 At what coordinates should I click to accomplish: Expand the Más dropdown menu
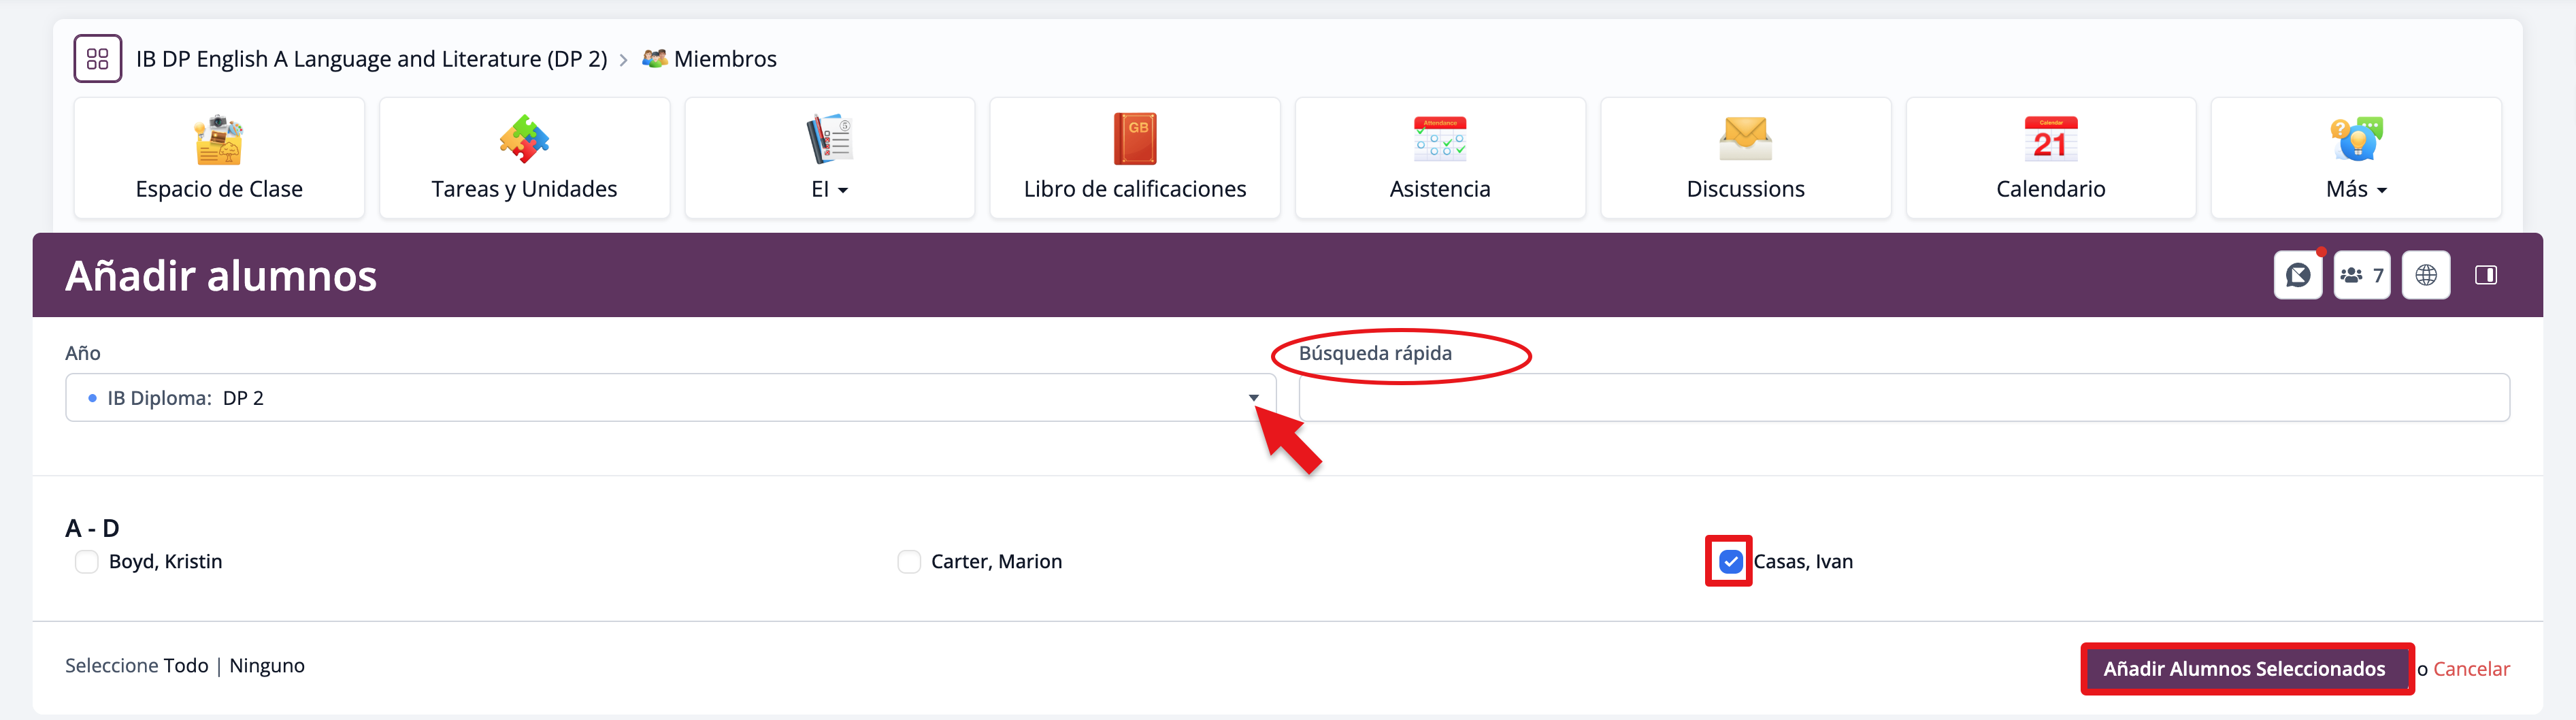coord(2355,189)
